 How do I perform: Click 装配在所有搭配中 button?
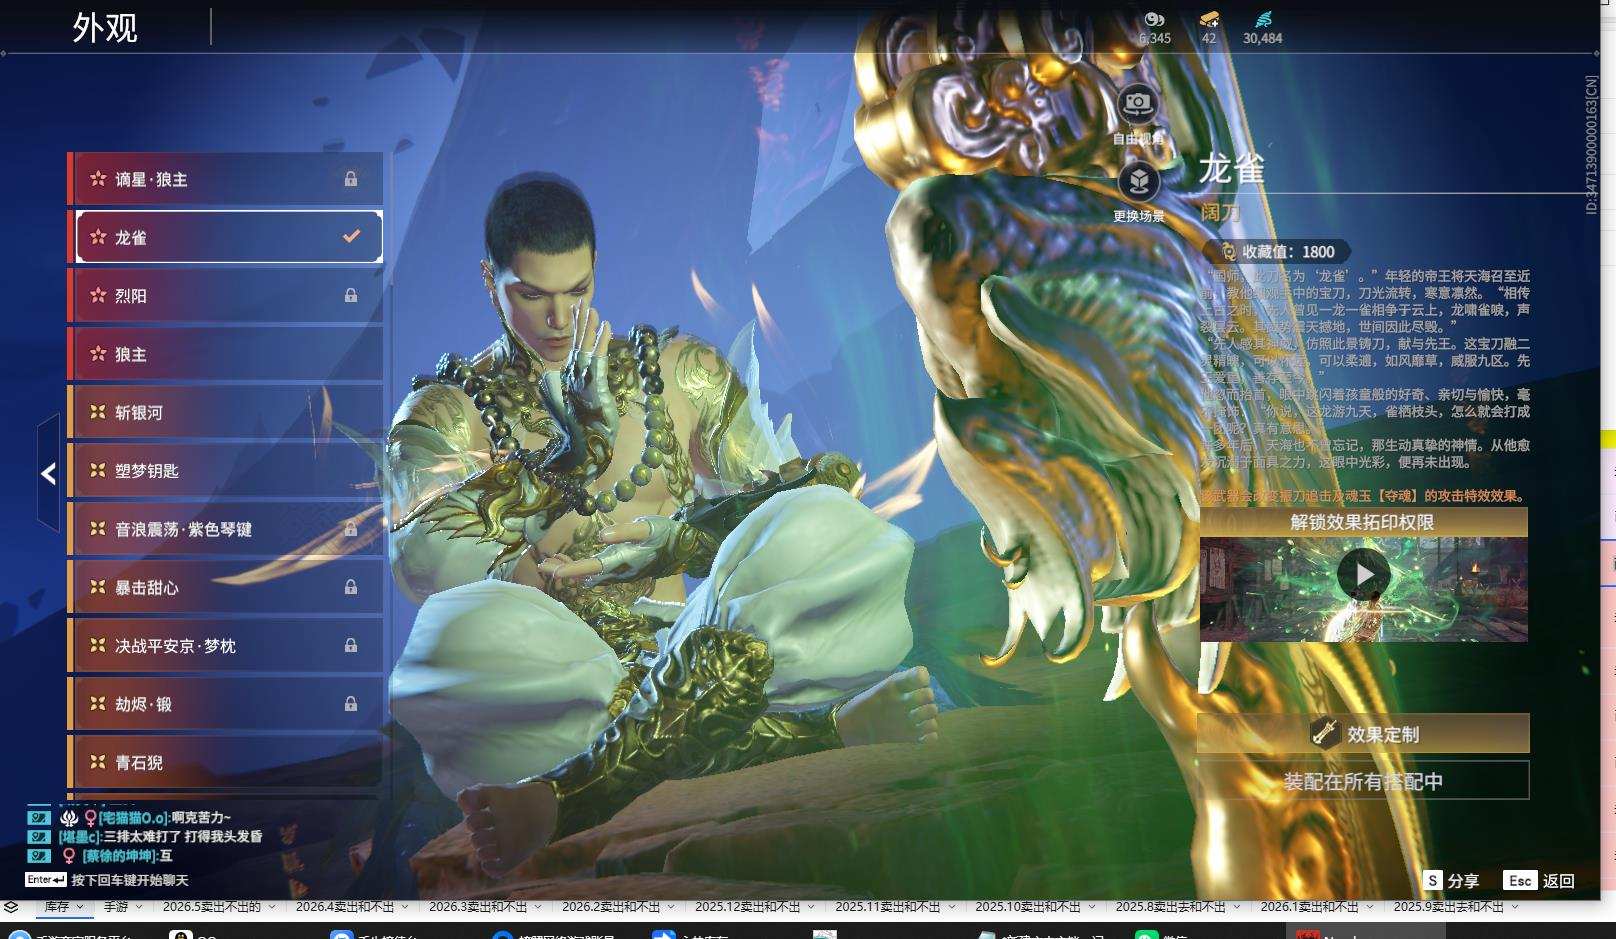click(x=1363, y=781)
